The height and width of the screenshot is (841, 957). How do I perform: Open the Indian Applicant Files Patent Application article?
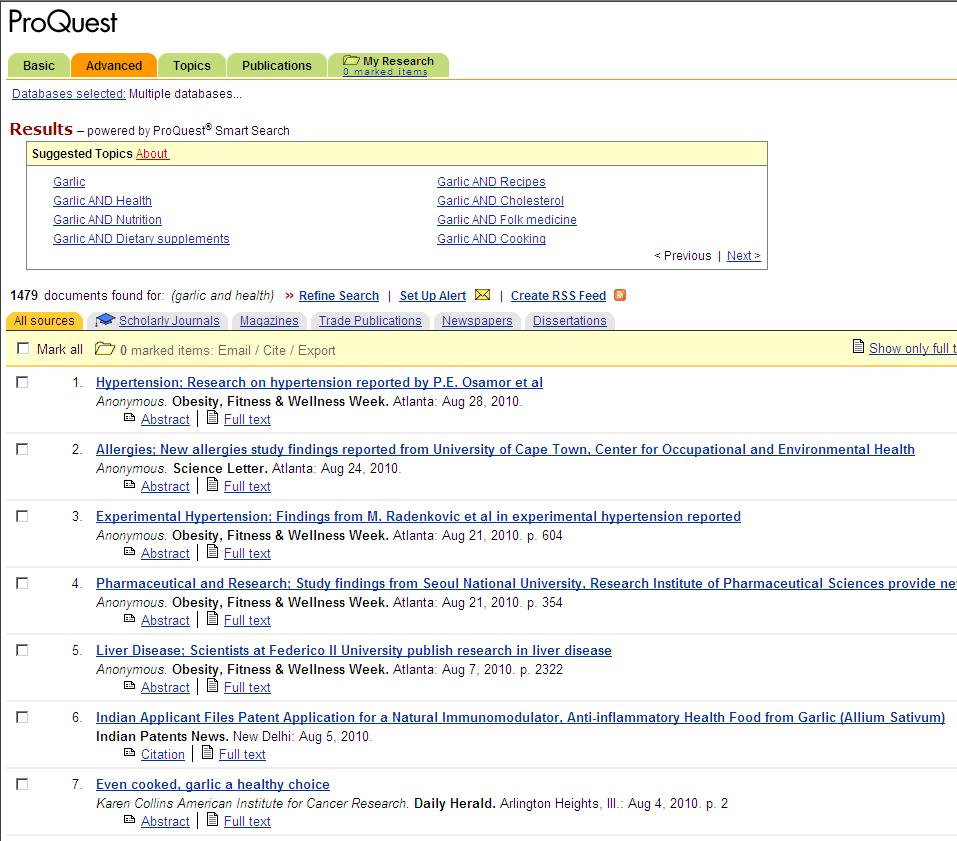pos(520,718)
